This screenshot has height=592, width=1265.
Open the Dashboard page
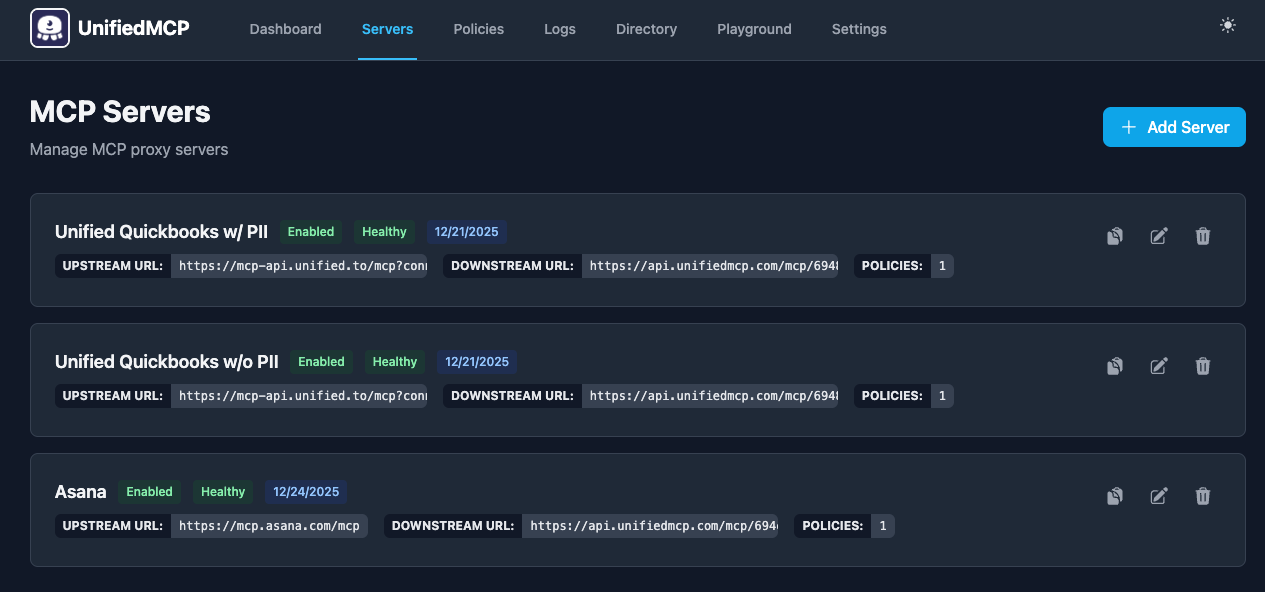(285, 29)
